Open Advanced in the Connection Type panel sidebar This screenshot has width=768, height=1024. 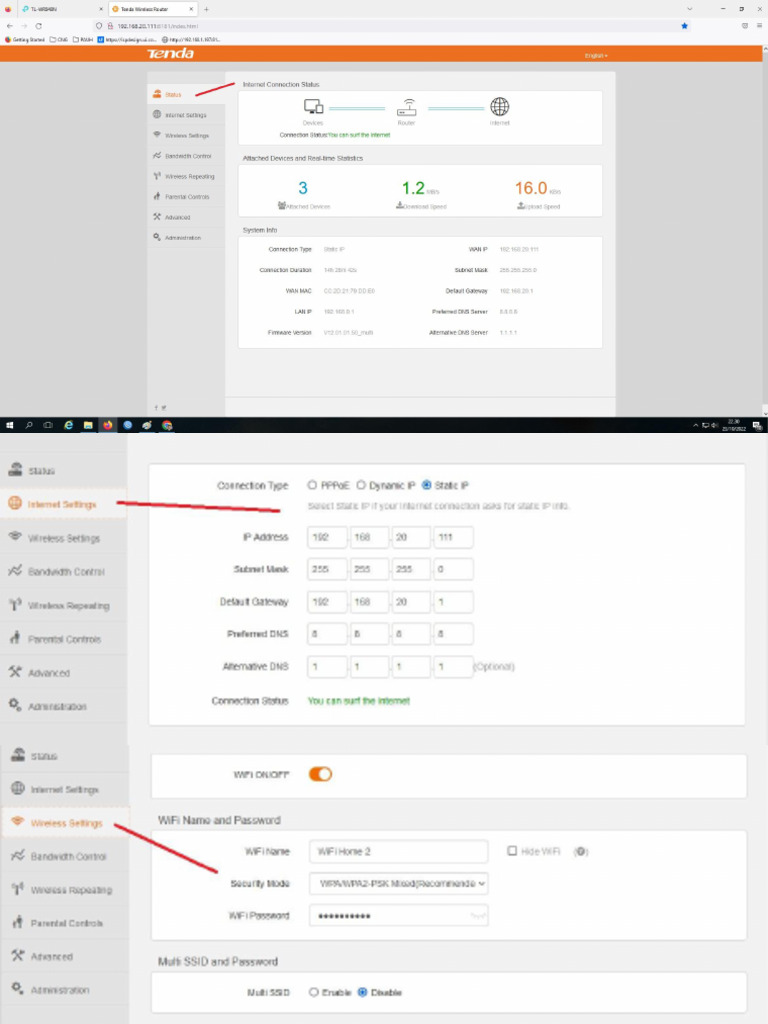click(x=63, y=673)
